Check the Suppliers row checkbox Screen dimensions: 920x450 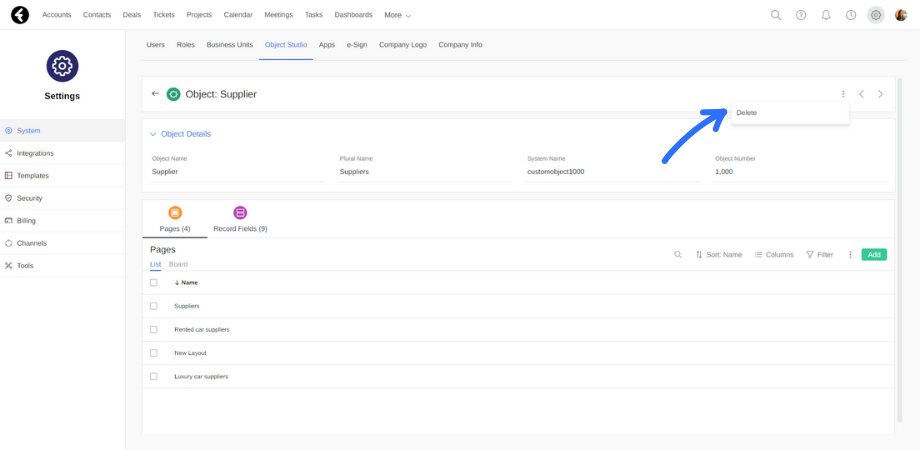[x=154, y=306]
